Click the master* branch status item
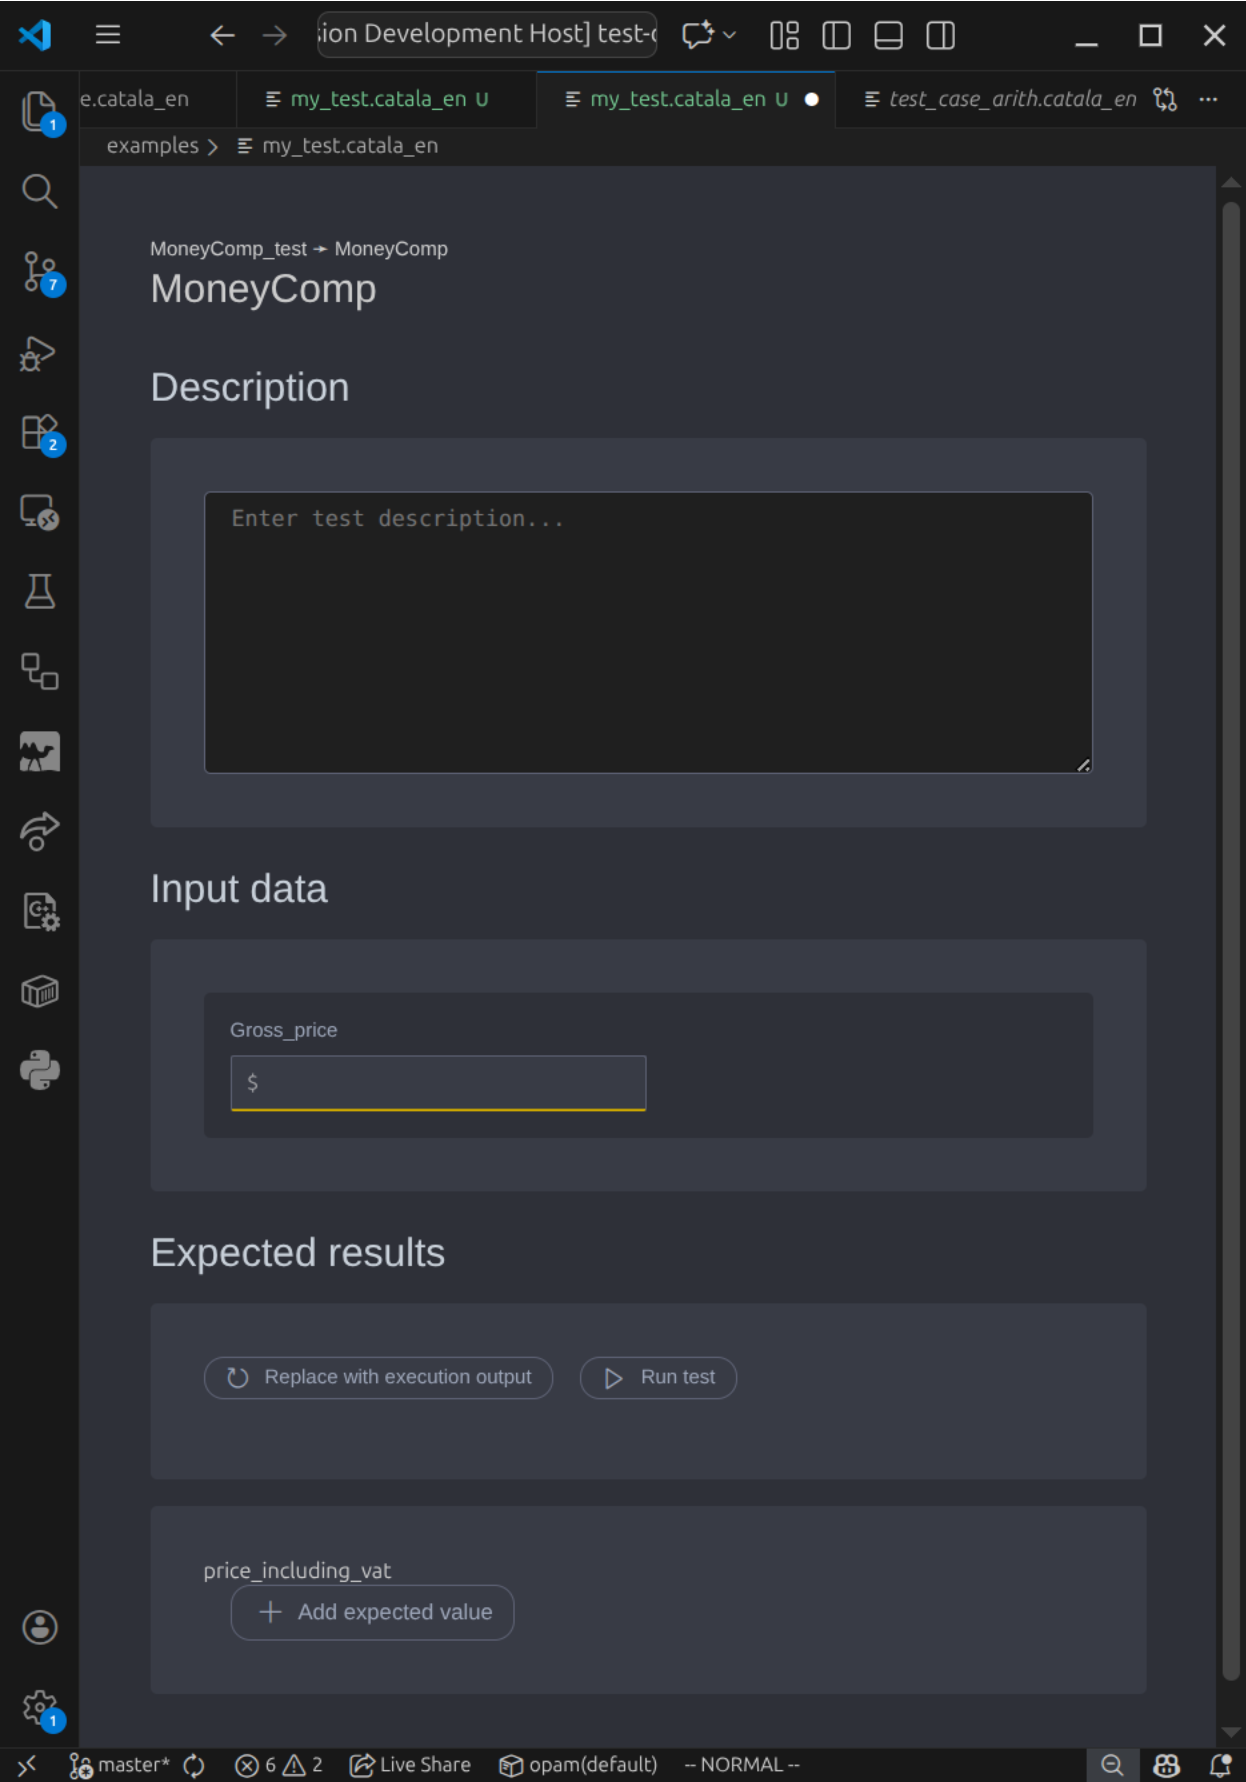1246x1782 pixels. click(120, 1765)
